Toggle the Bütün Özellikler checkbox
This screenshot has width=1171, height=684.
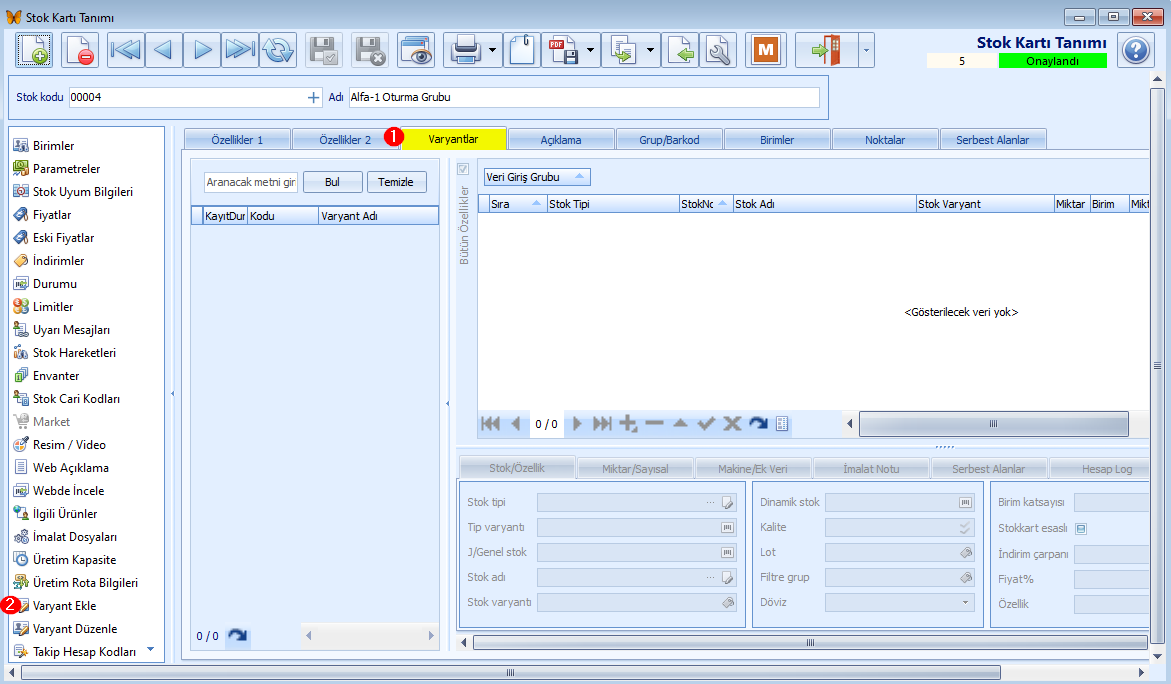pos(463,169)
